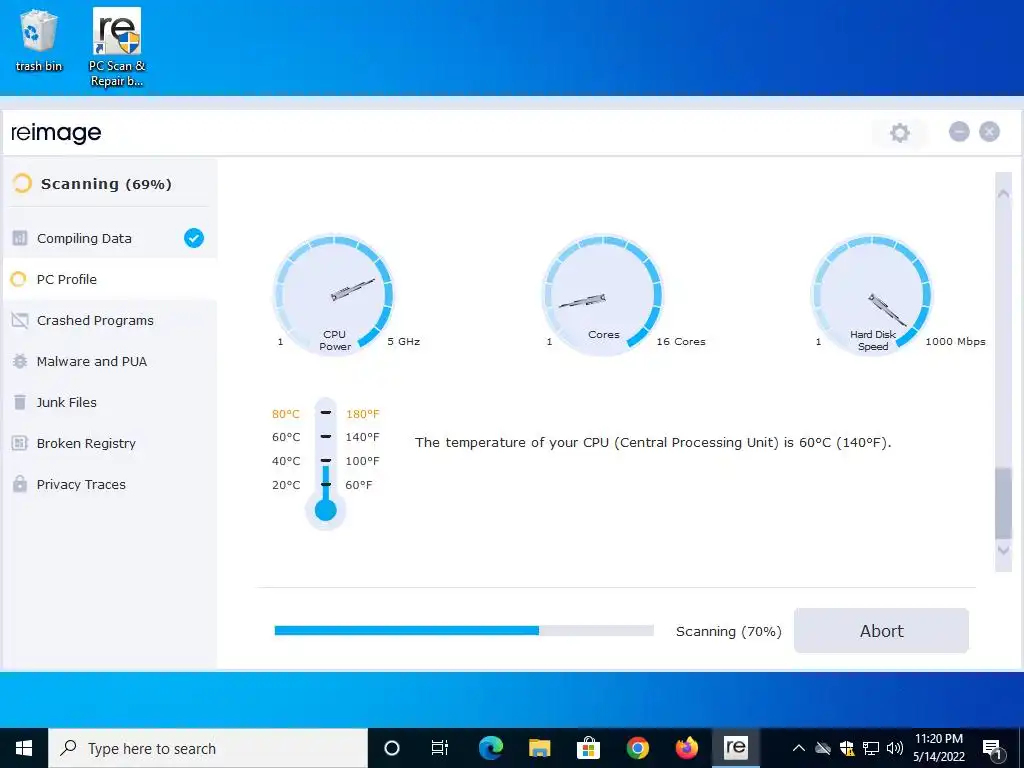Click the 'Scanning (69%)' header text

(x=106, y=184)
